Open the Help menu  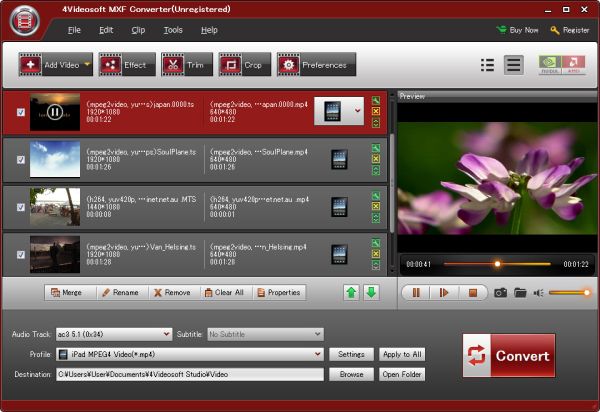point(209,30)
